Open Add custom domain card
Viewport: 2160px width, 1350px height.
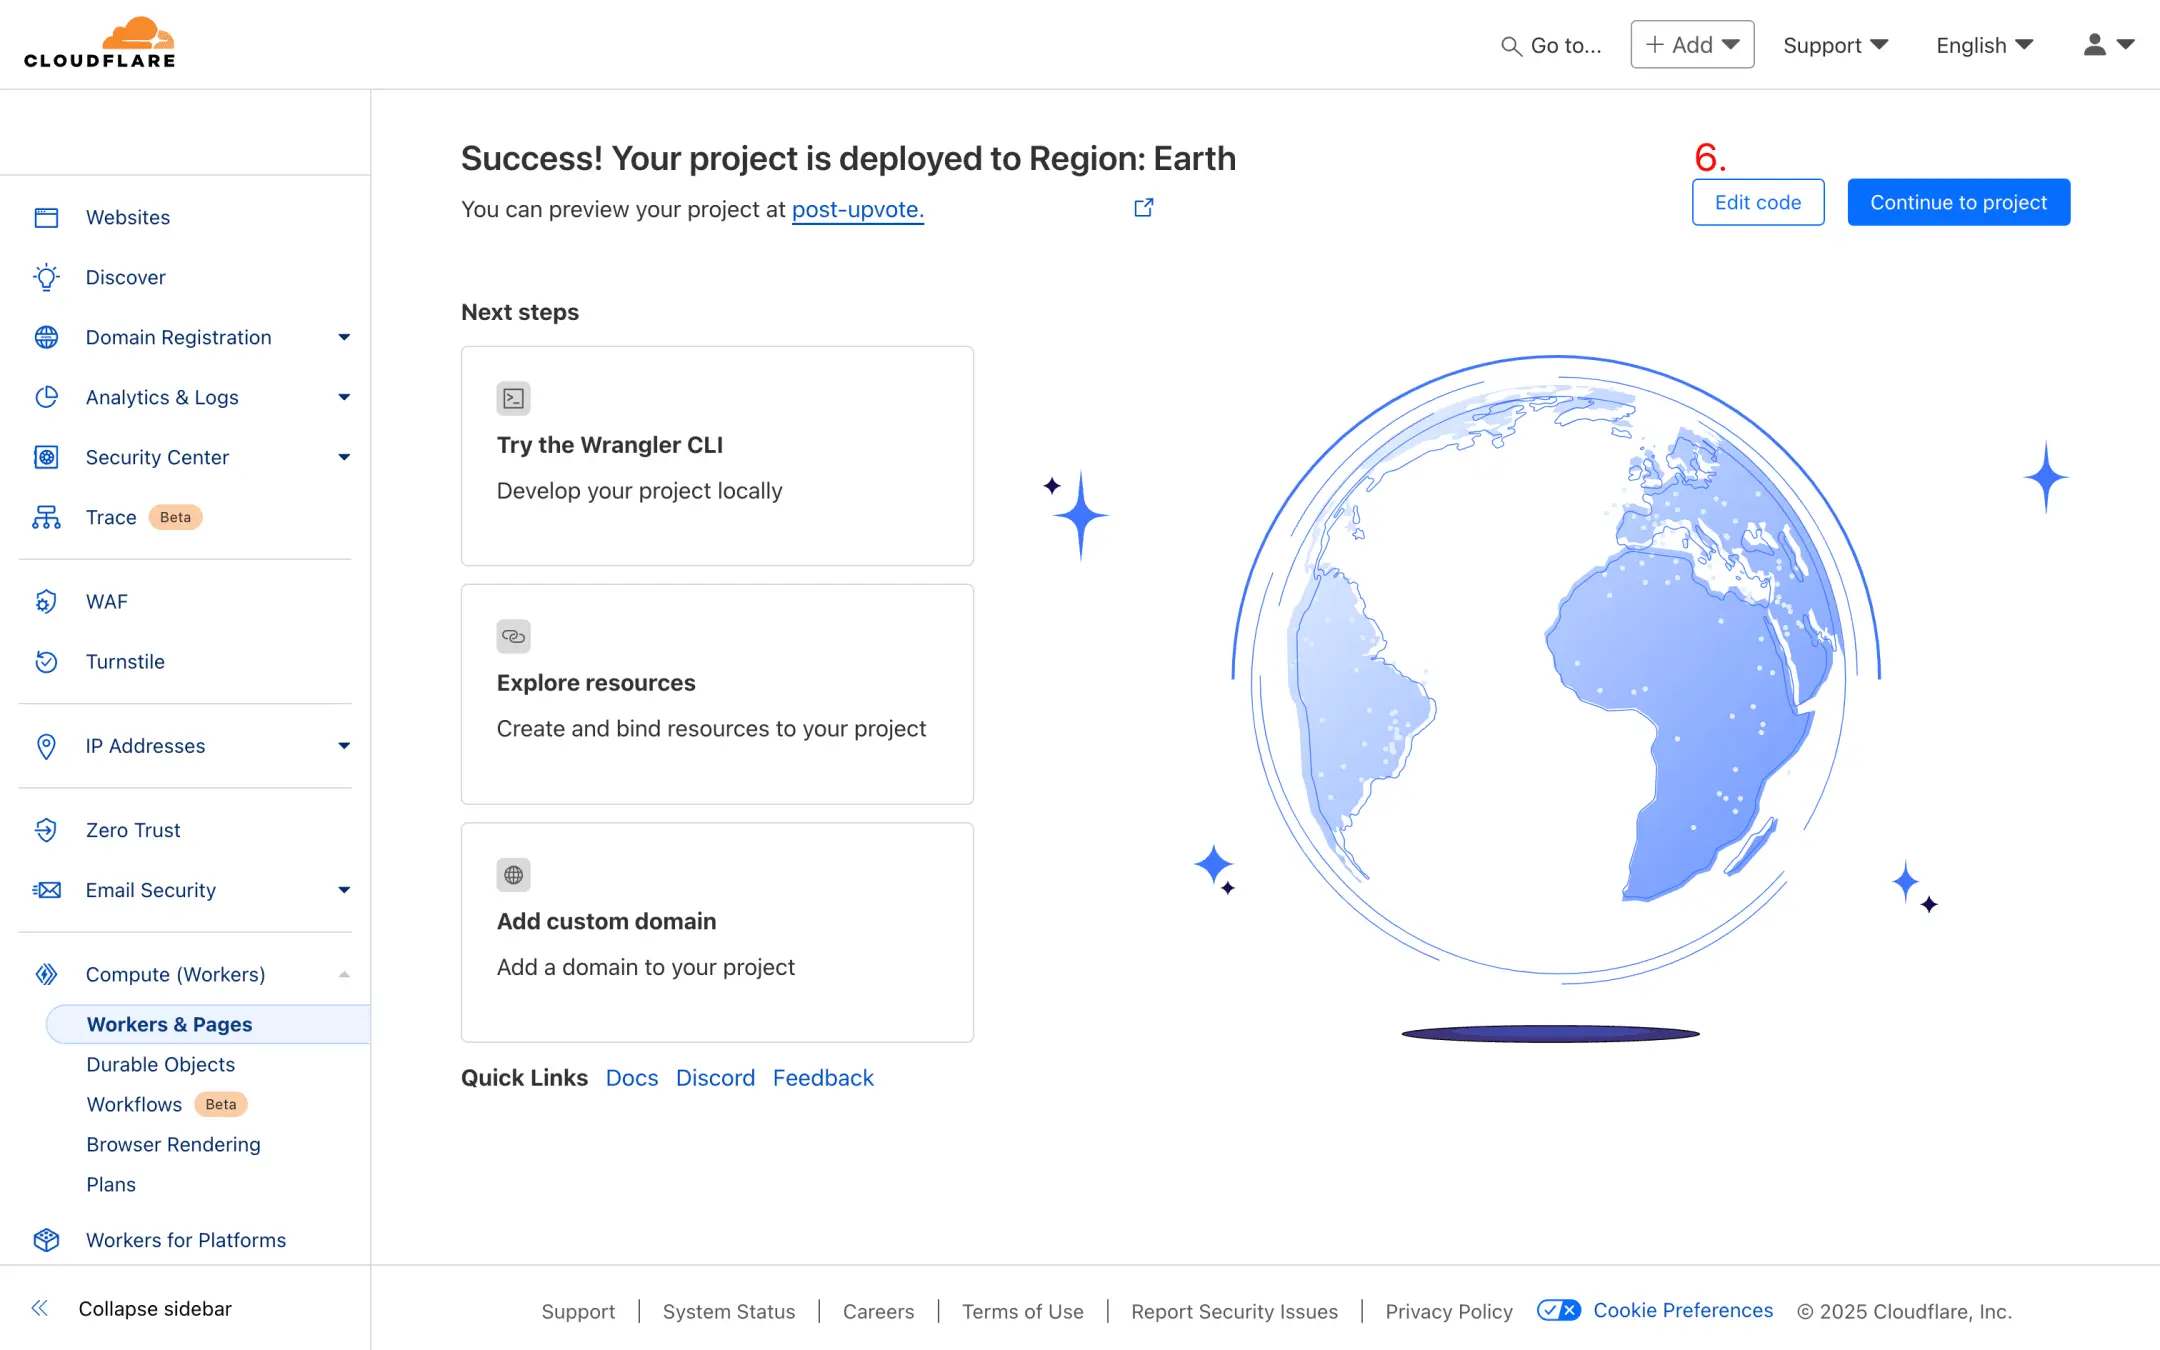click(x=717, y=932)
